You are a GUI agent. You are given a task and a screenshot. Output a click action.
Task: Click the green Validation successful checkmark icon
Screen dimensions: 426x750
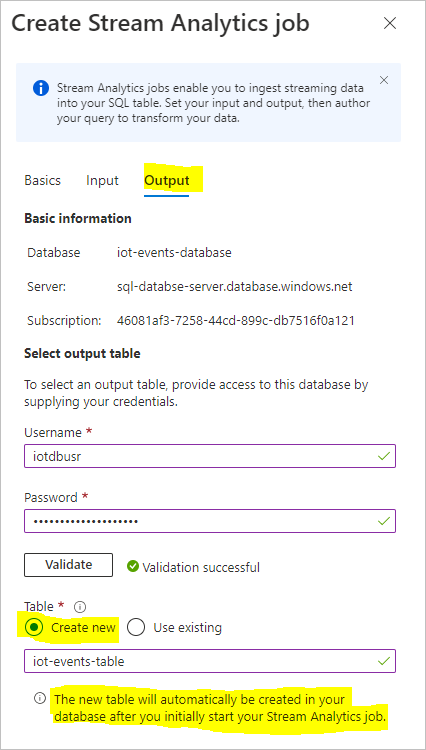(x=132, y=567)
